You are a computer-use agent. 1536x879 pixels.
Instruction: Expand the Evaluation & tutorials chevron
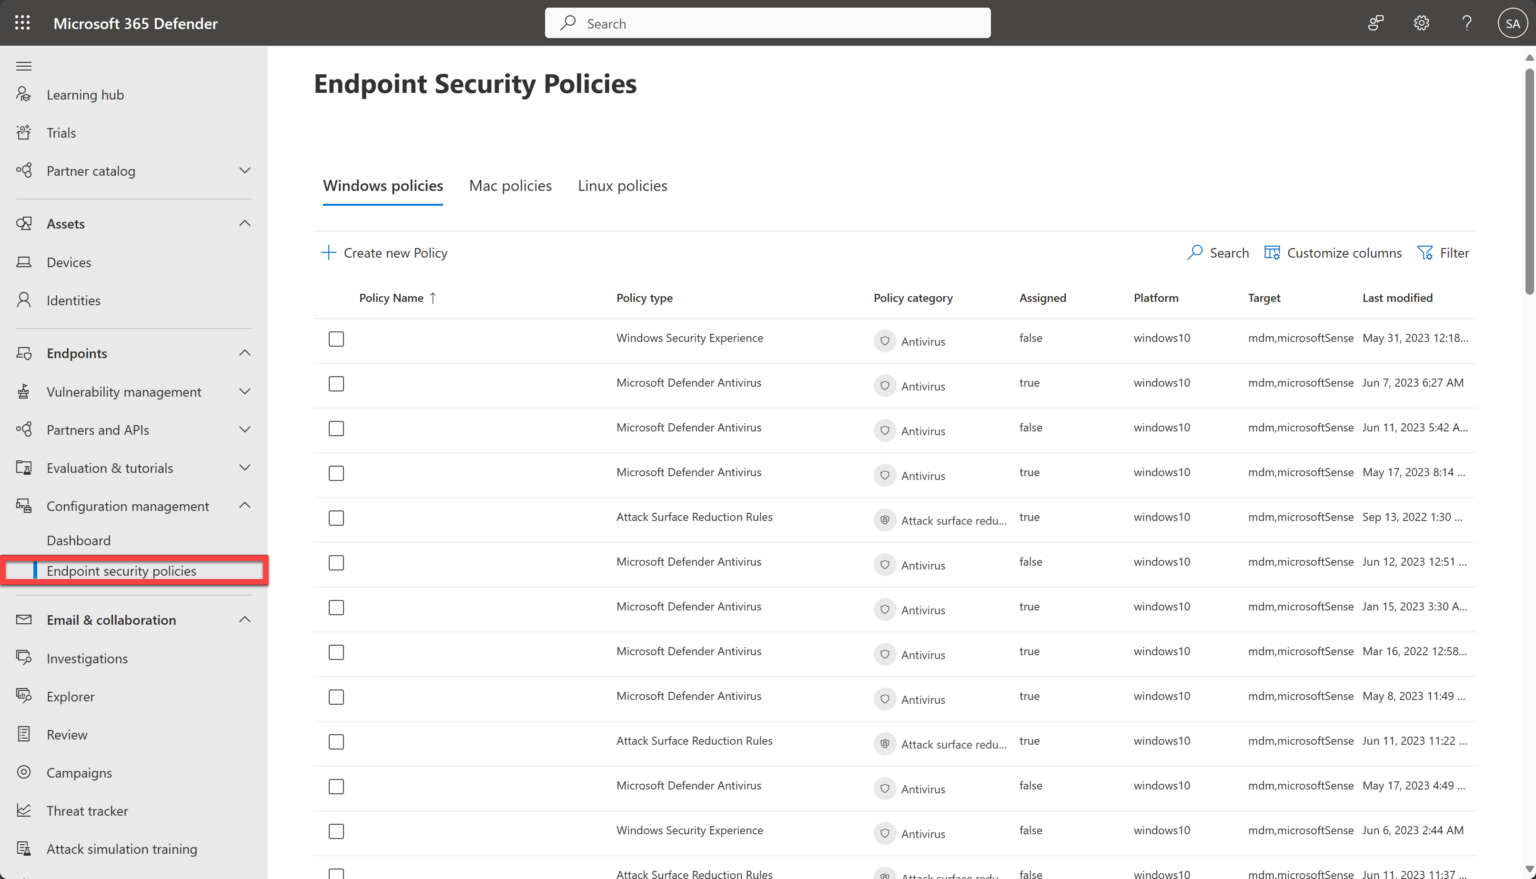pos(245,468)
